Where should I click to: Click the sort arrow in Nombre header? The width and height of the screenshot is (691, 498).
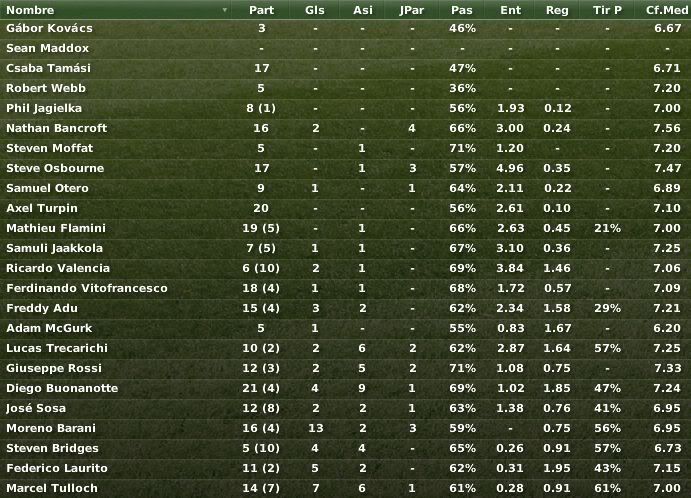[x=225, y=10]
